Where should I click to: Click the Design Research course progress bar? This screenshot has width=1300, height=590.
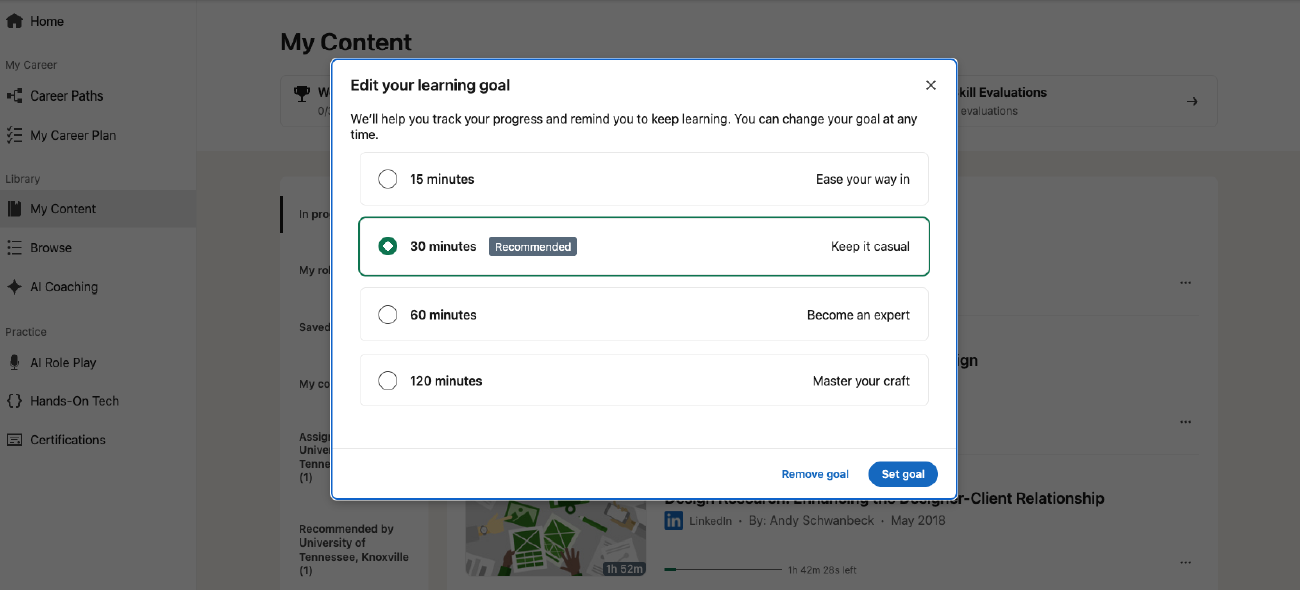click(x=723, y=569)
